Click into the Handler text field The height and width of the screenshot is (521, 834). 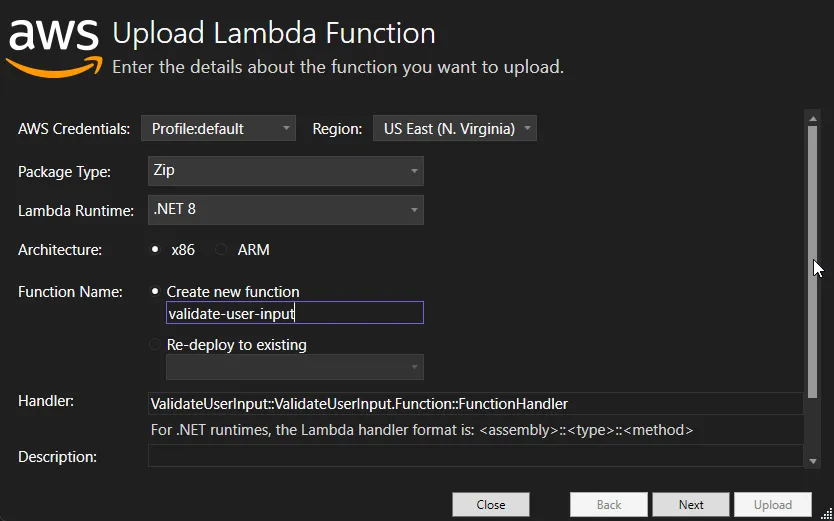475,404
